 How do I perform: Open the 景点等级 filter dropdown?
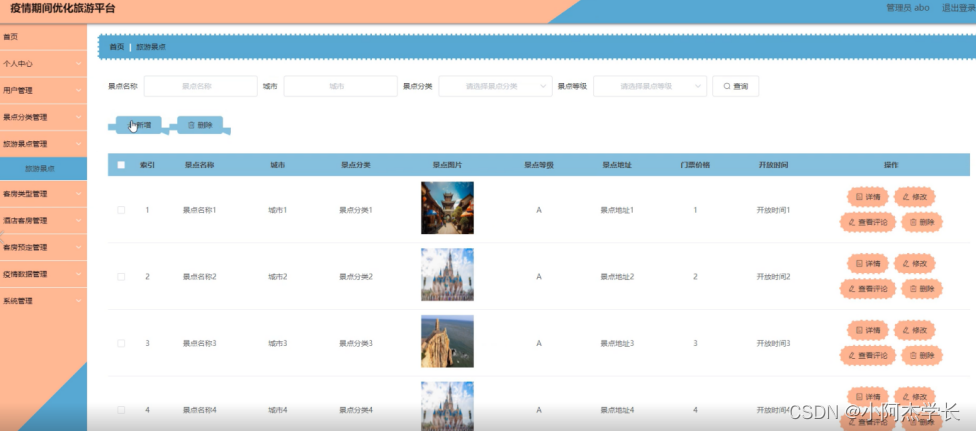coord(650,87)
